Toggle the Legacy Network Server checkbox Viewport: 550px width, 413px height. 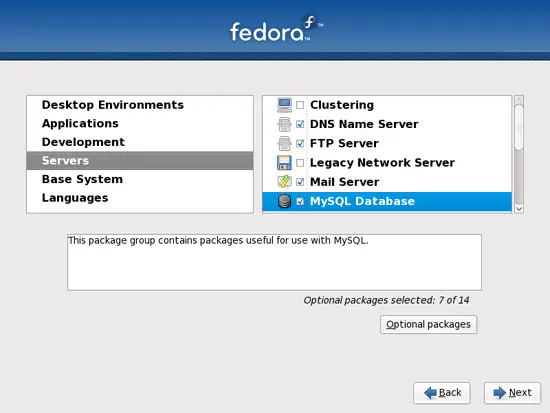pos(300,163)
